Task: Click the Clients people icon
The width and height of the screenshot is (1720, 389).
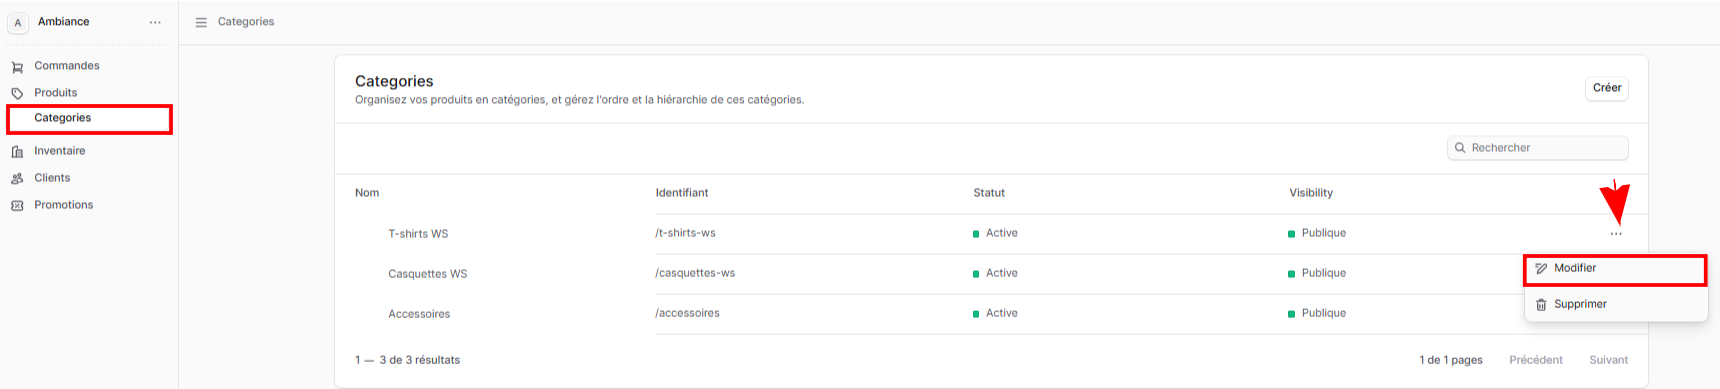Action: [x=17, y=178]
